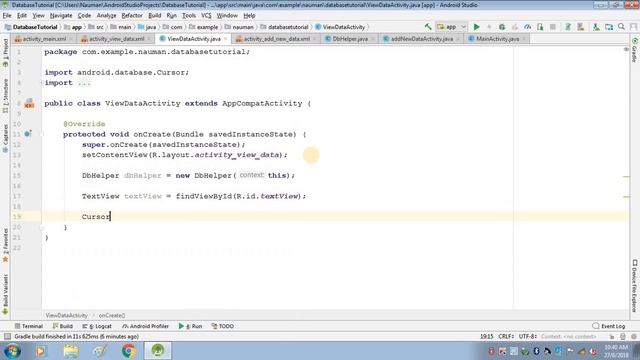This screenshot has width=640, height=360.
Task: Click the Stop square toolbar icon
Action: (553, 27)
